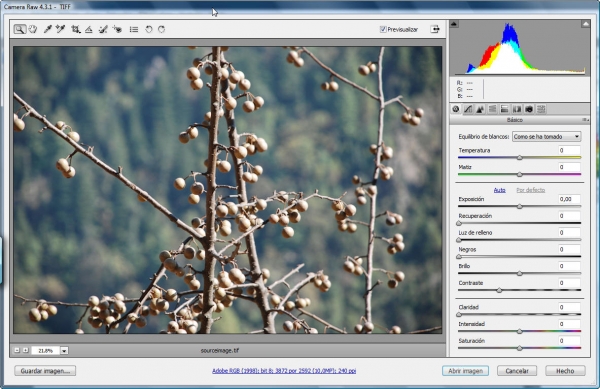The width and height of the screenshot is (600, 389).
Task: Open the Basic (Básico) panel tab
Action: (456, 109)
